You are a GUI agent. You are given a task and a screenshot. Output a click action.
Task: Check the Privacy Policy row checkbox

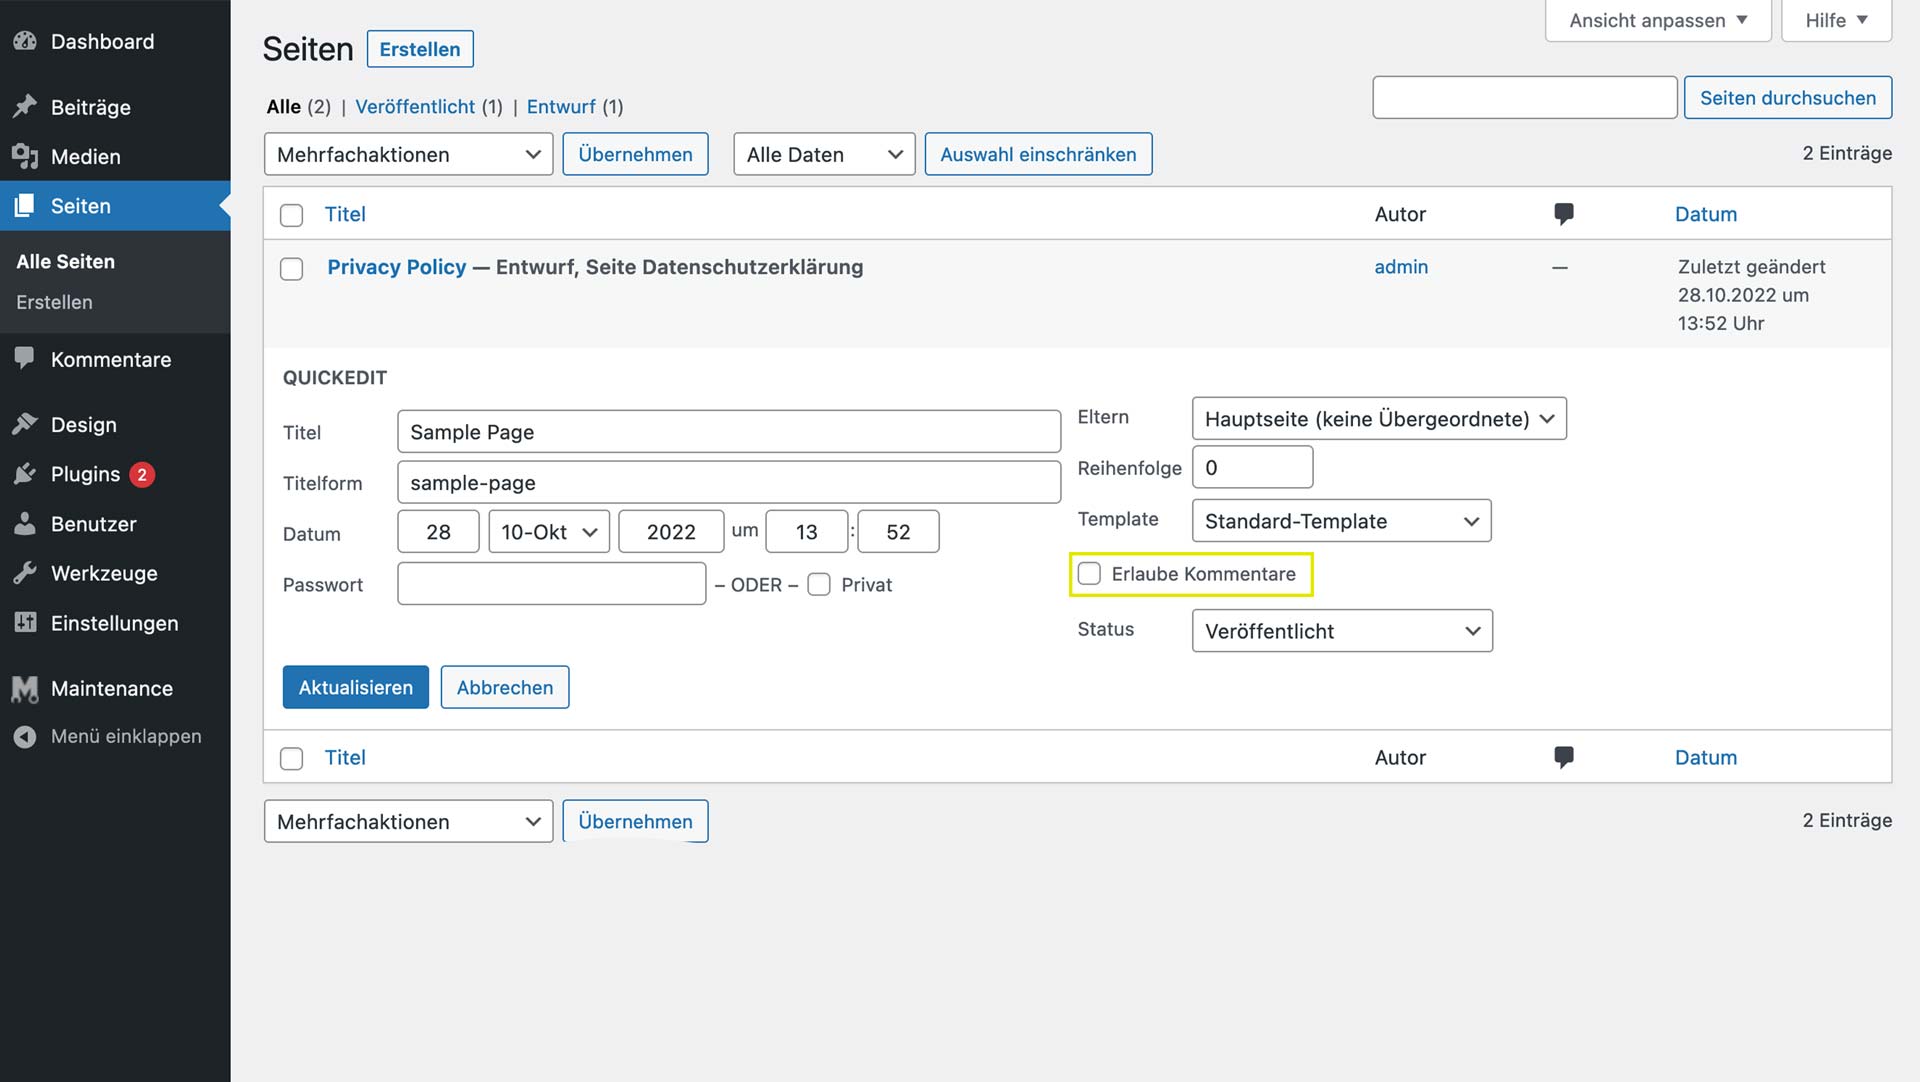coord(291,269)
